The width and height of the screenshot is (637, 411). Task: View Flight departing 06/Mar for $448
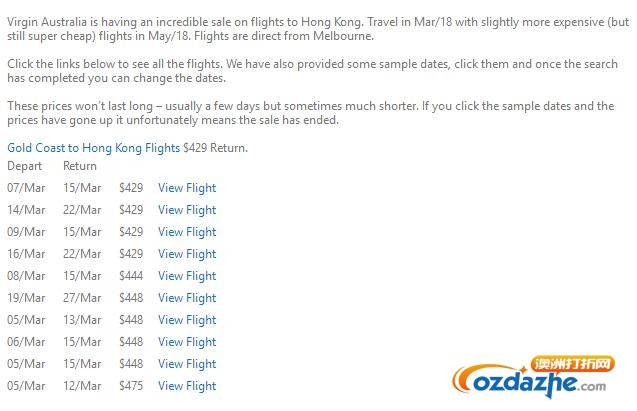(187, 342)
